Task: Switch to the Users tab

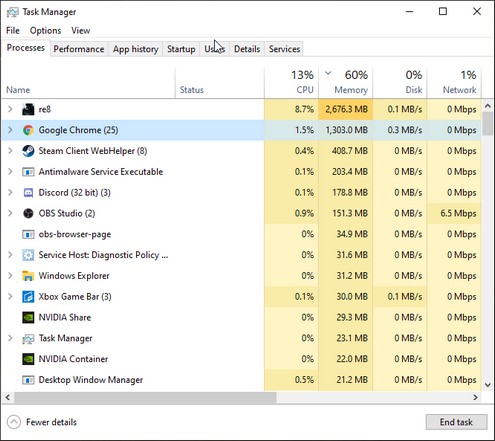Action: (215, 49)
